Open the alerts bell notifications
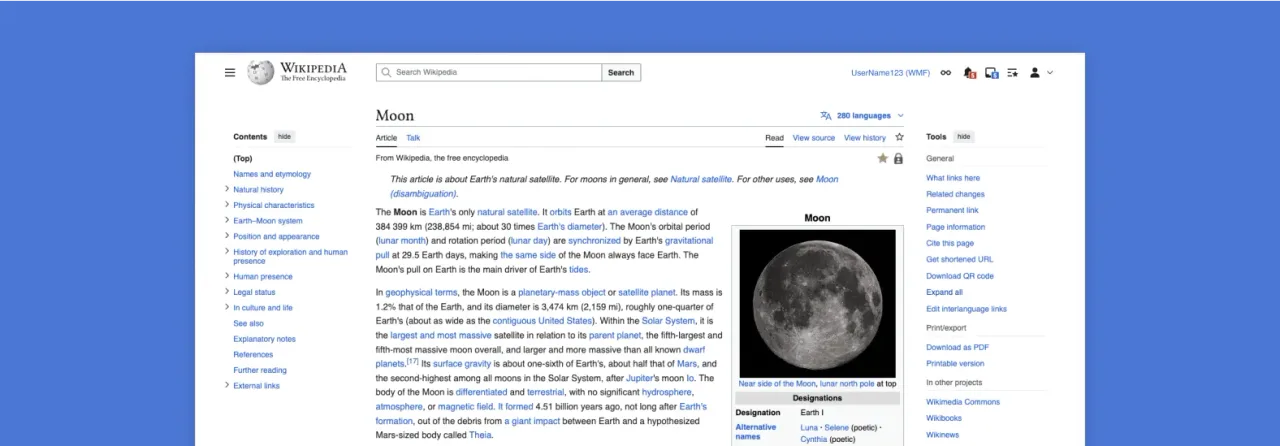 click(969, 72)
